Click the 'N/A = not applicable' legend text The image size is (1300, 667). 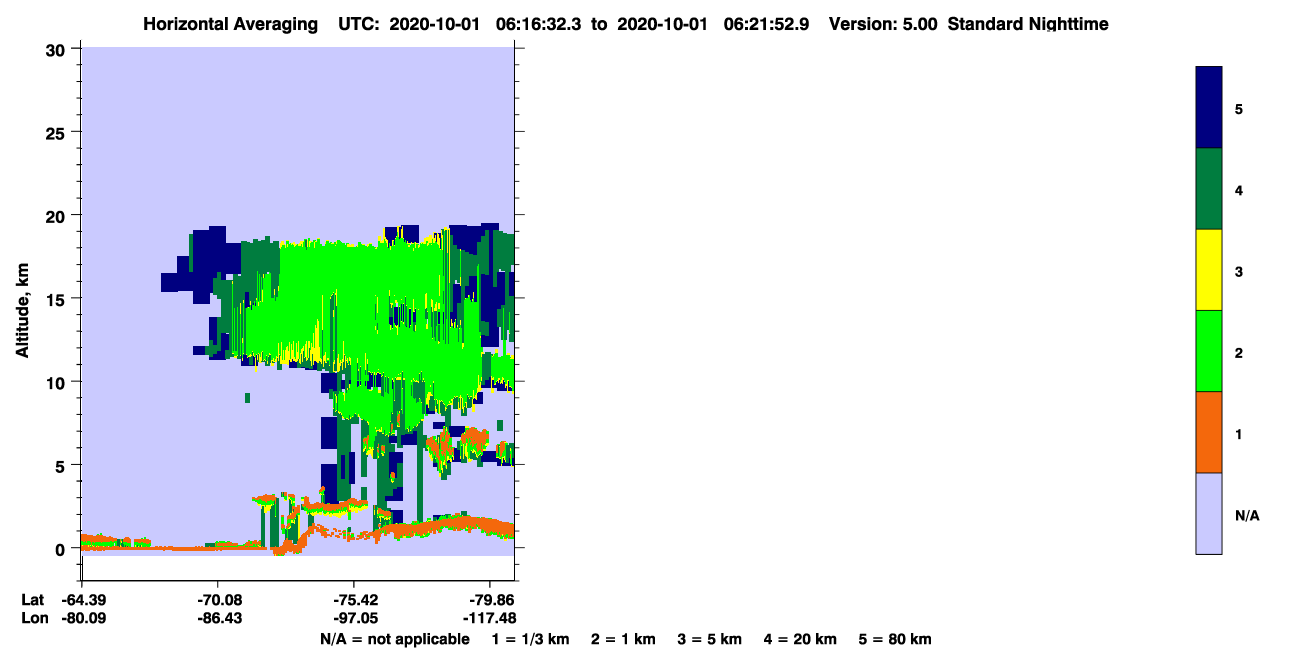tap(394, 639)
